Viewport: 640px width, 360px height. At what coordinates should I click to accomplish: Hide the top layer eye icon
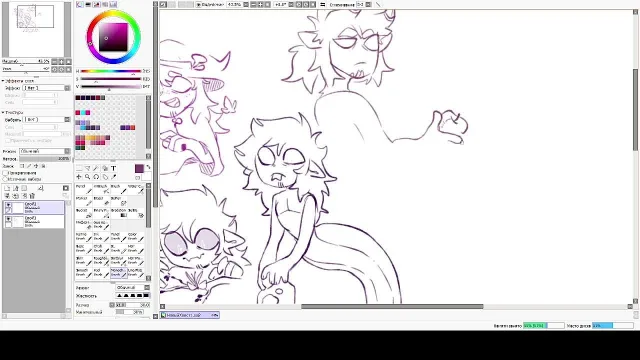8,205
